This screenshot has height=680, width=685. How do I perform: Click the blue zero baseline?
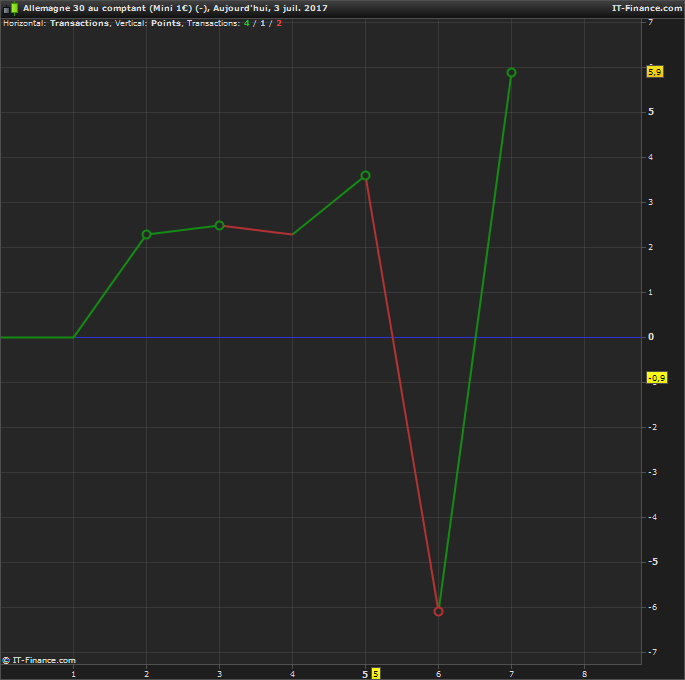(x=357, y=337)
